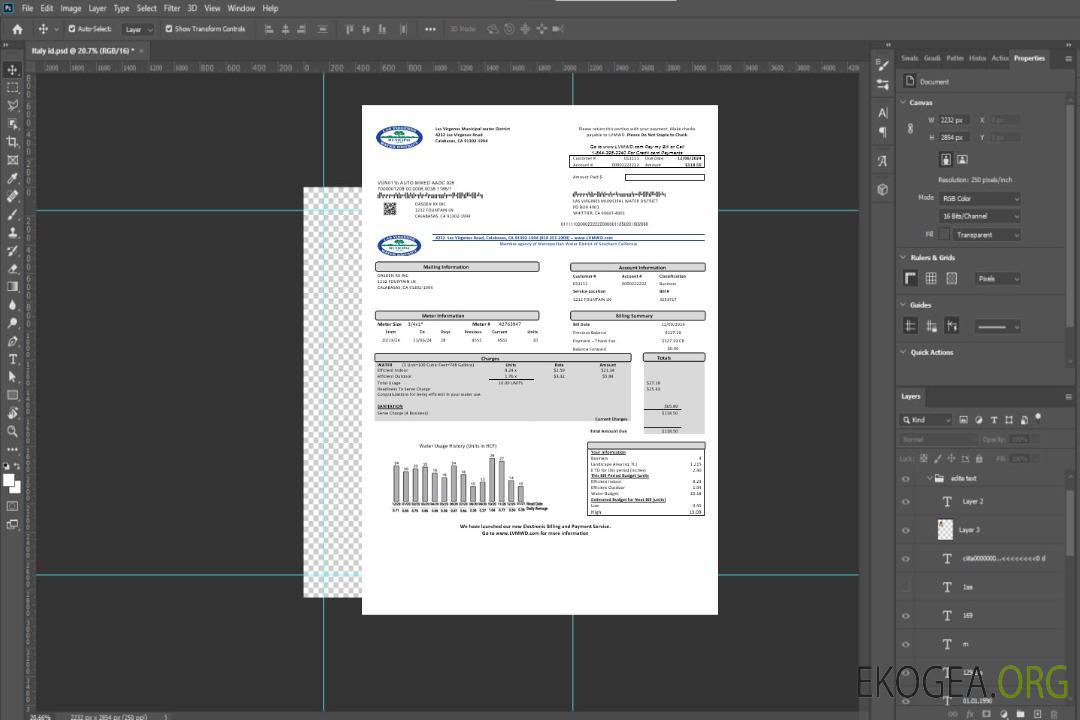Viewport: 1080px width, 720px height.
Task: Toggle Quick Mask mode icon
Action: [12, 506]
